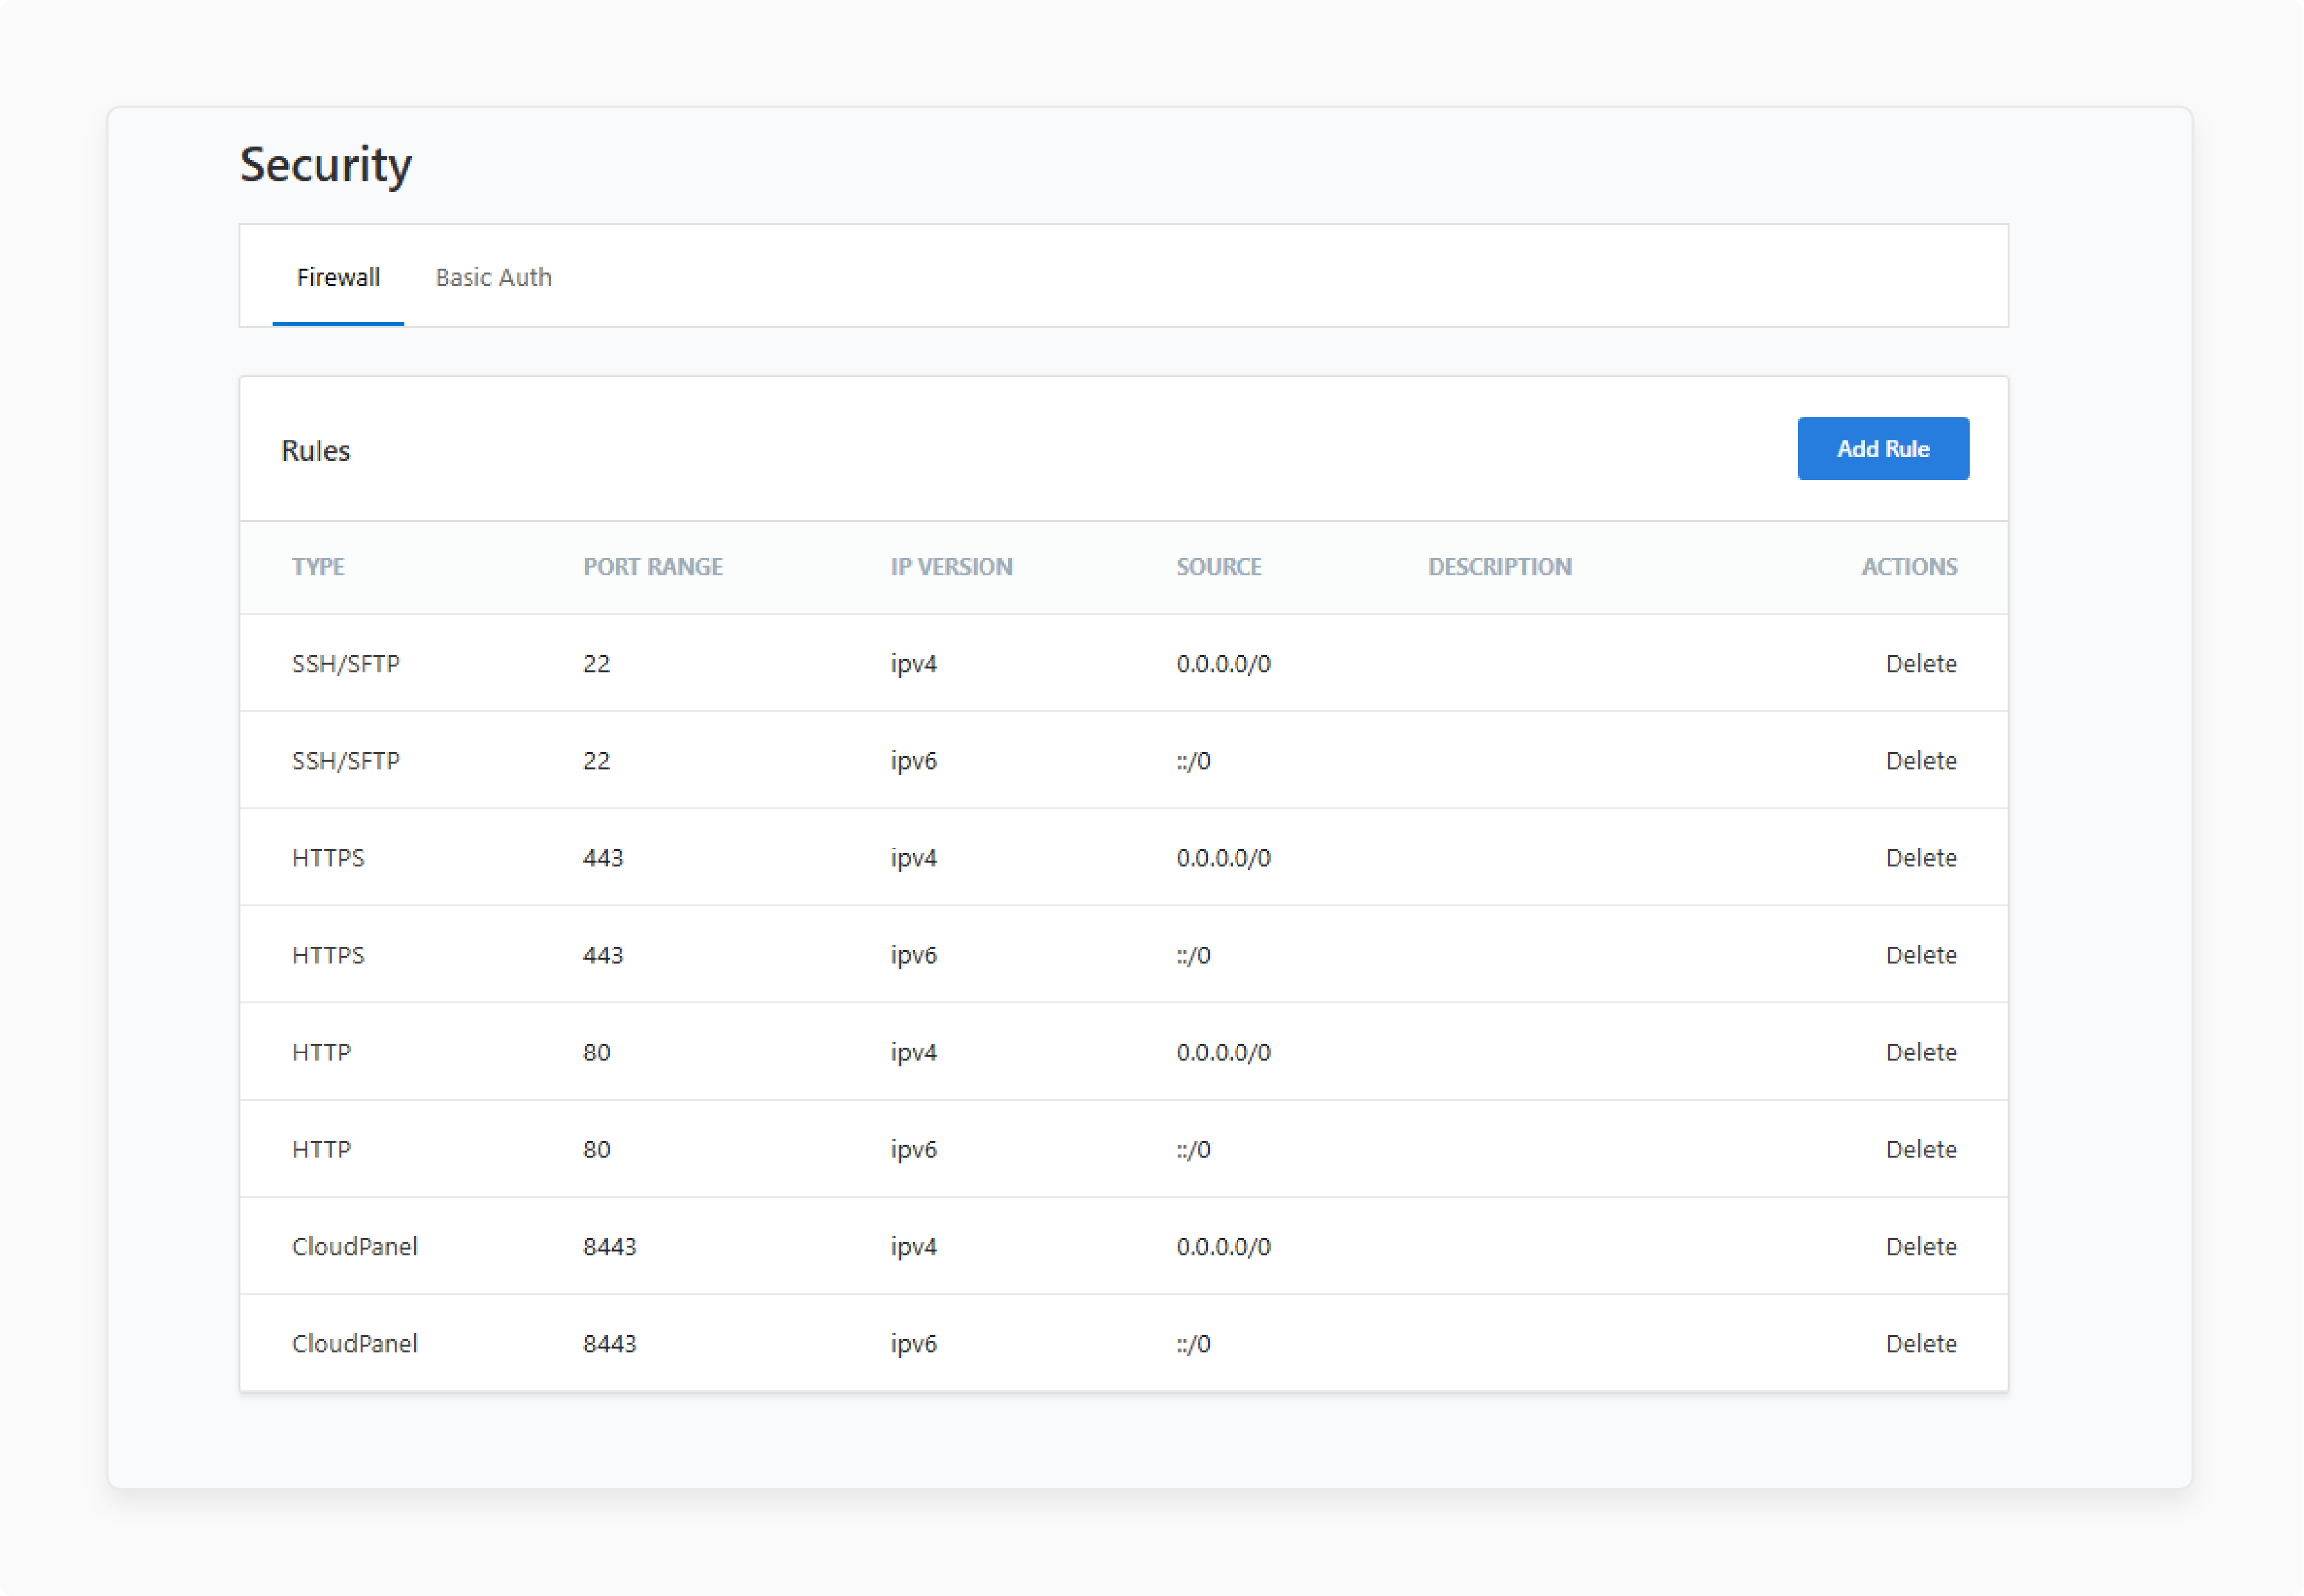Viewport: 2304px width, 1596px height.
Task: Click the PORT RANGE column header
Action: (x=653, y=567)
